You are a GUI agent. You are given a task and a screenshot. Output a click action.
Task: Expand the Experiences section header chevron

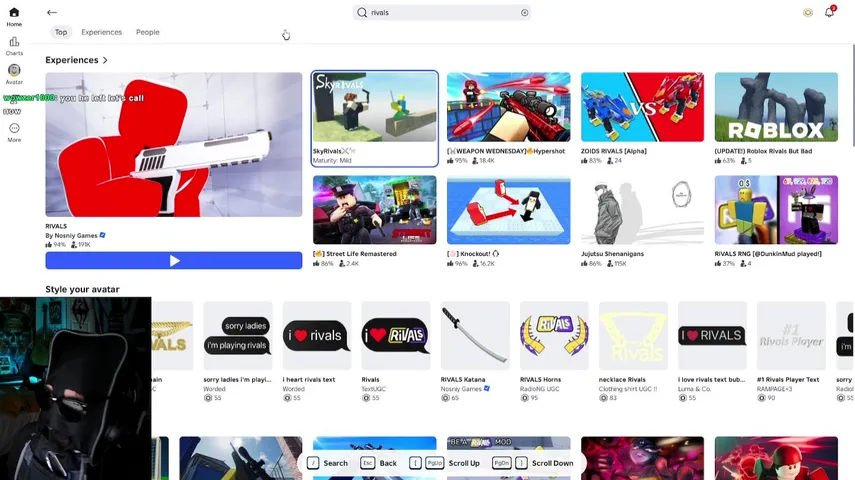click(105, 60)
